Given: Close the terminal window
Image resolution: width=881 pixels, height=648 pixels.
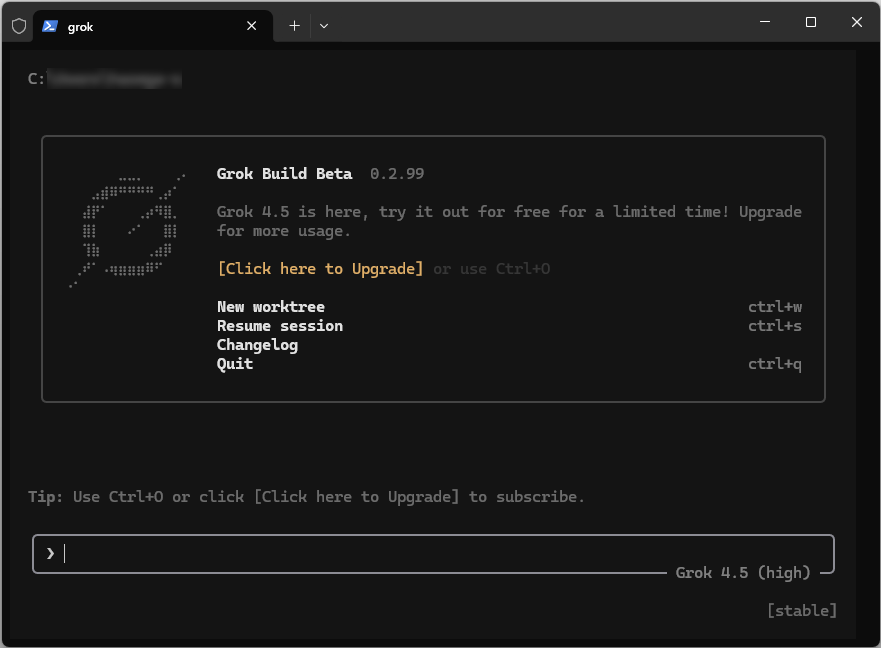Looking at the screenshot, I should (x=856, y=22).
